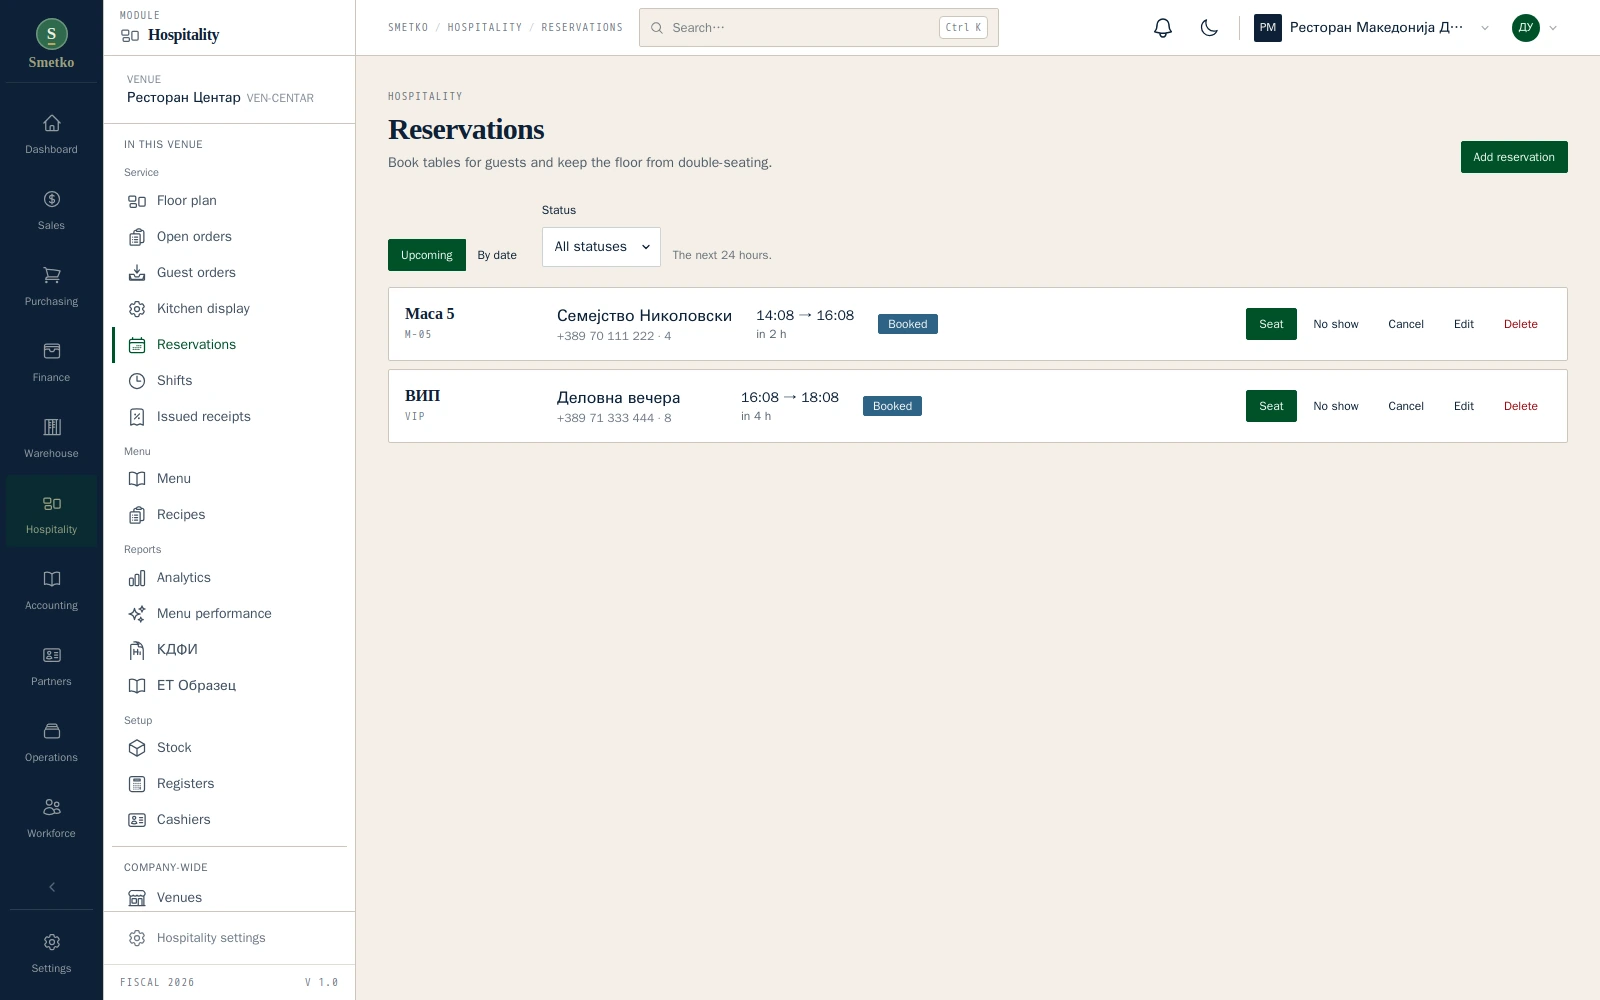Go to Open orders

[229, 237]
